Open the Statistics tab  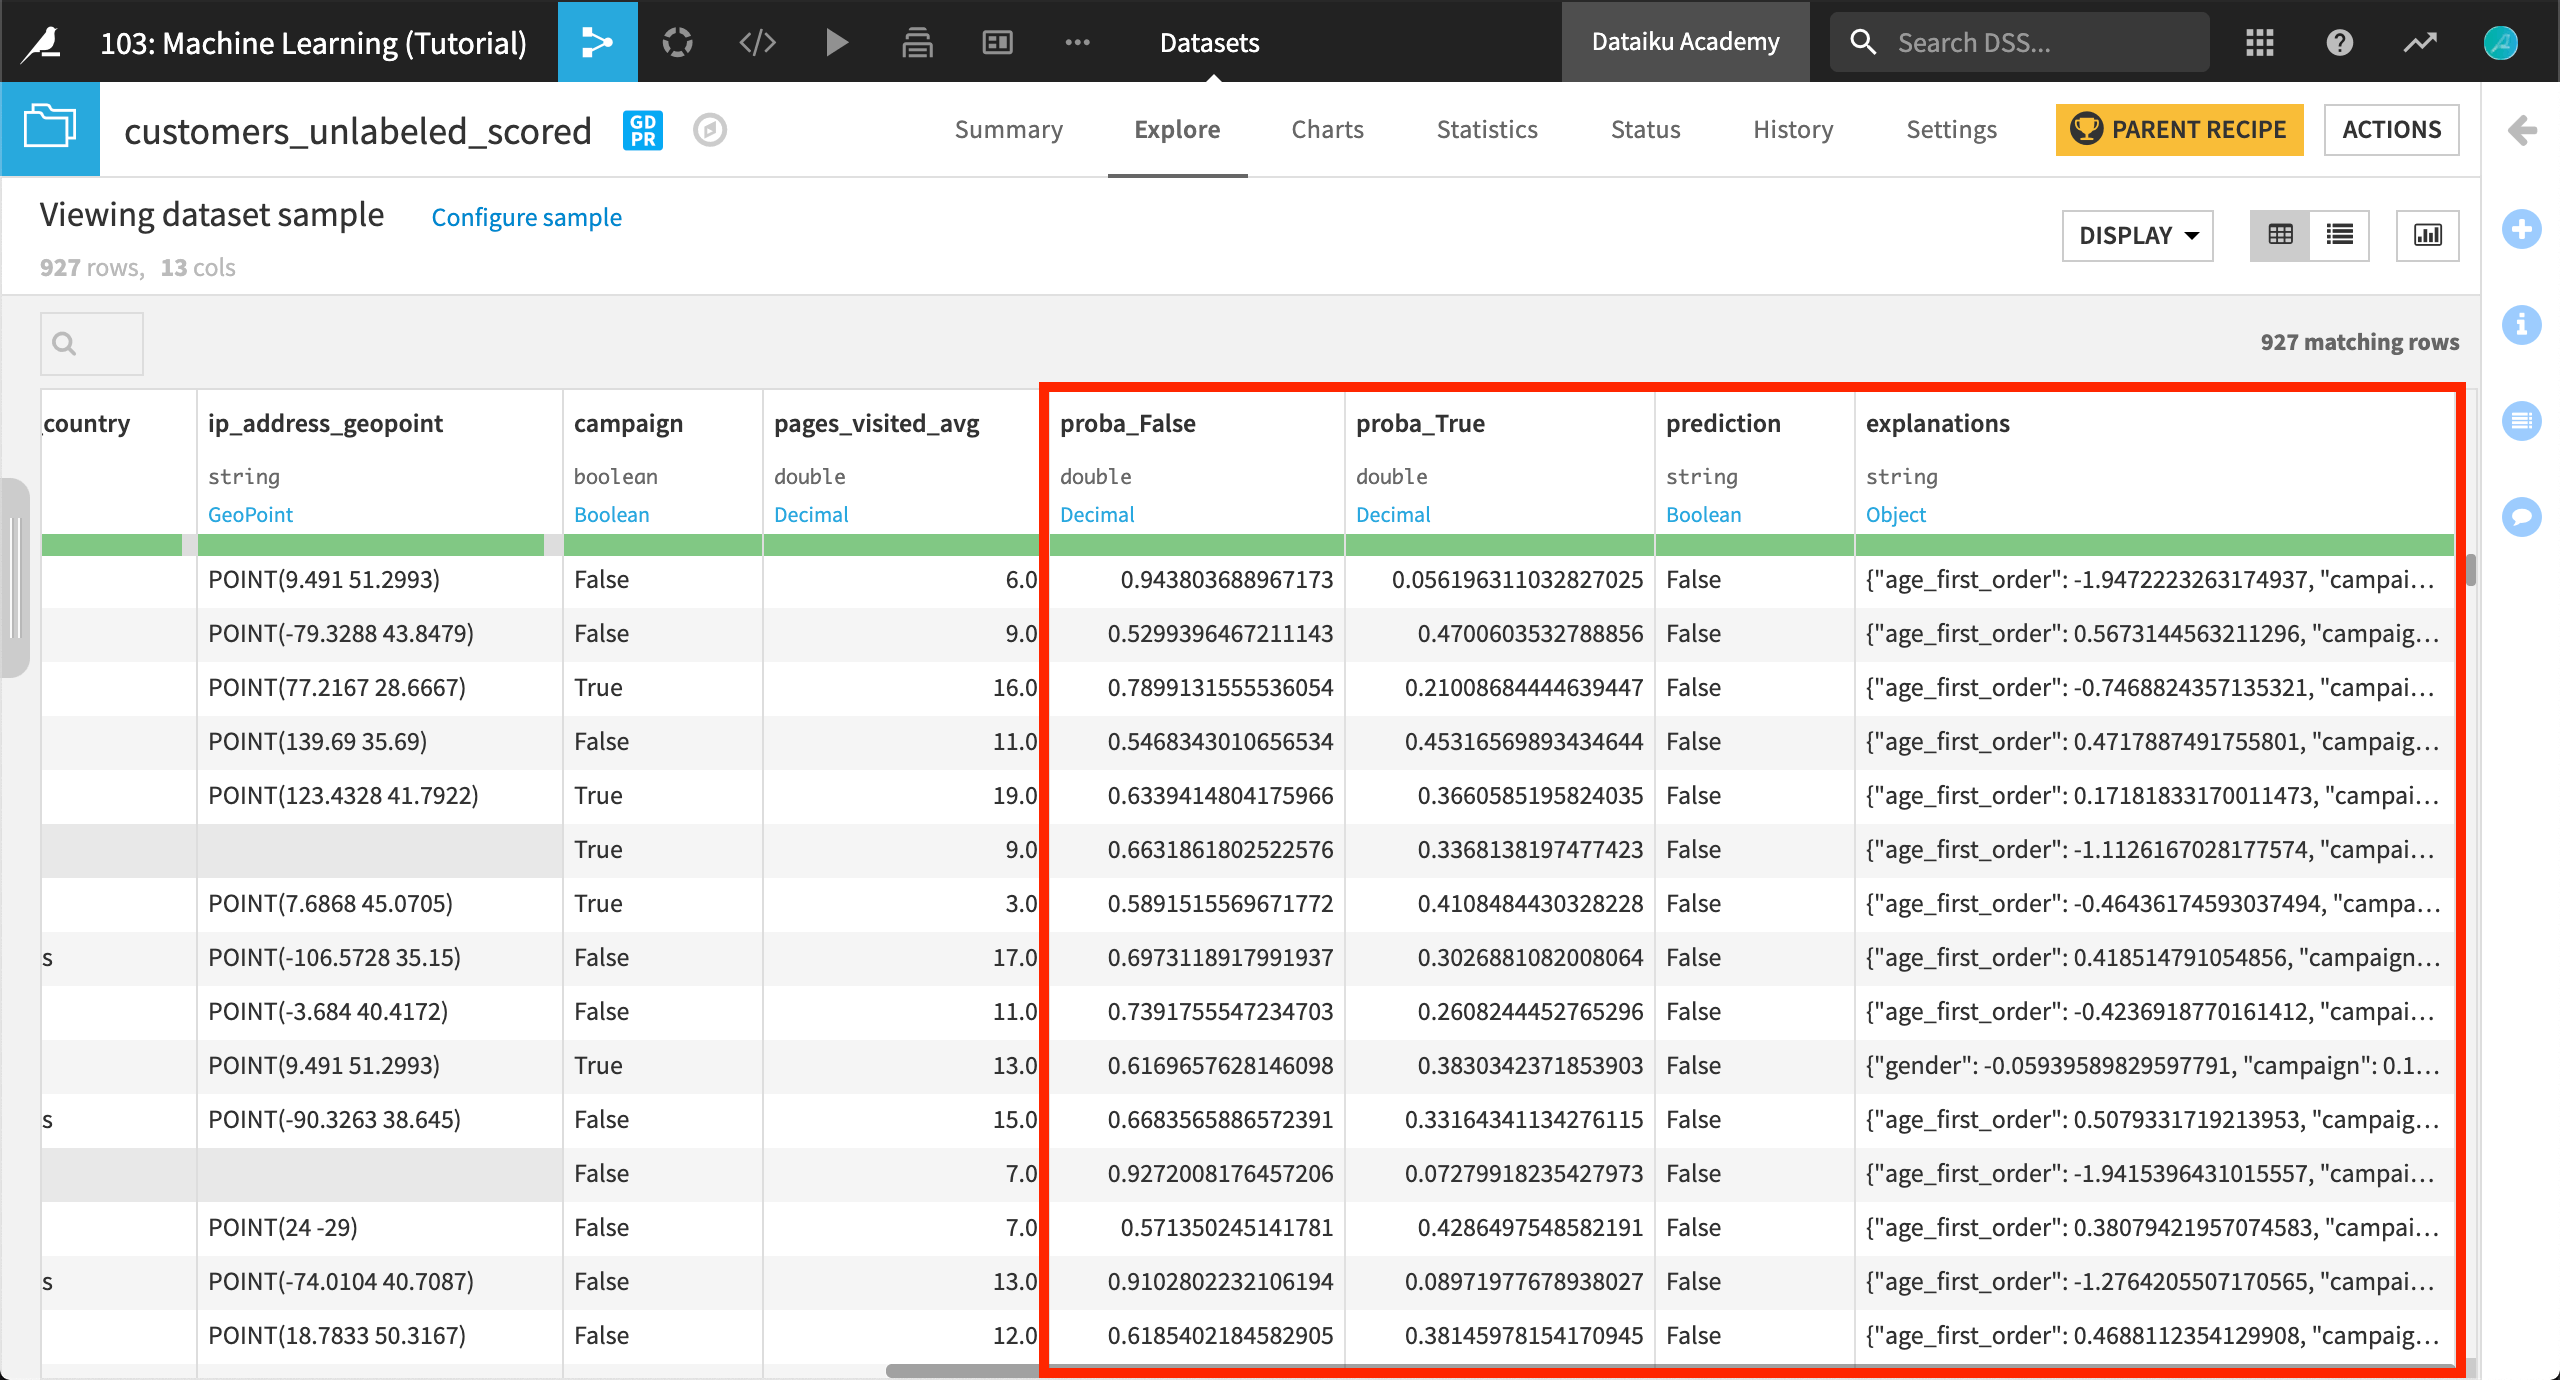point(1487,129)
